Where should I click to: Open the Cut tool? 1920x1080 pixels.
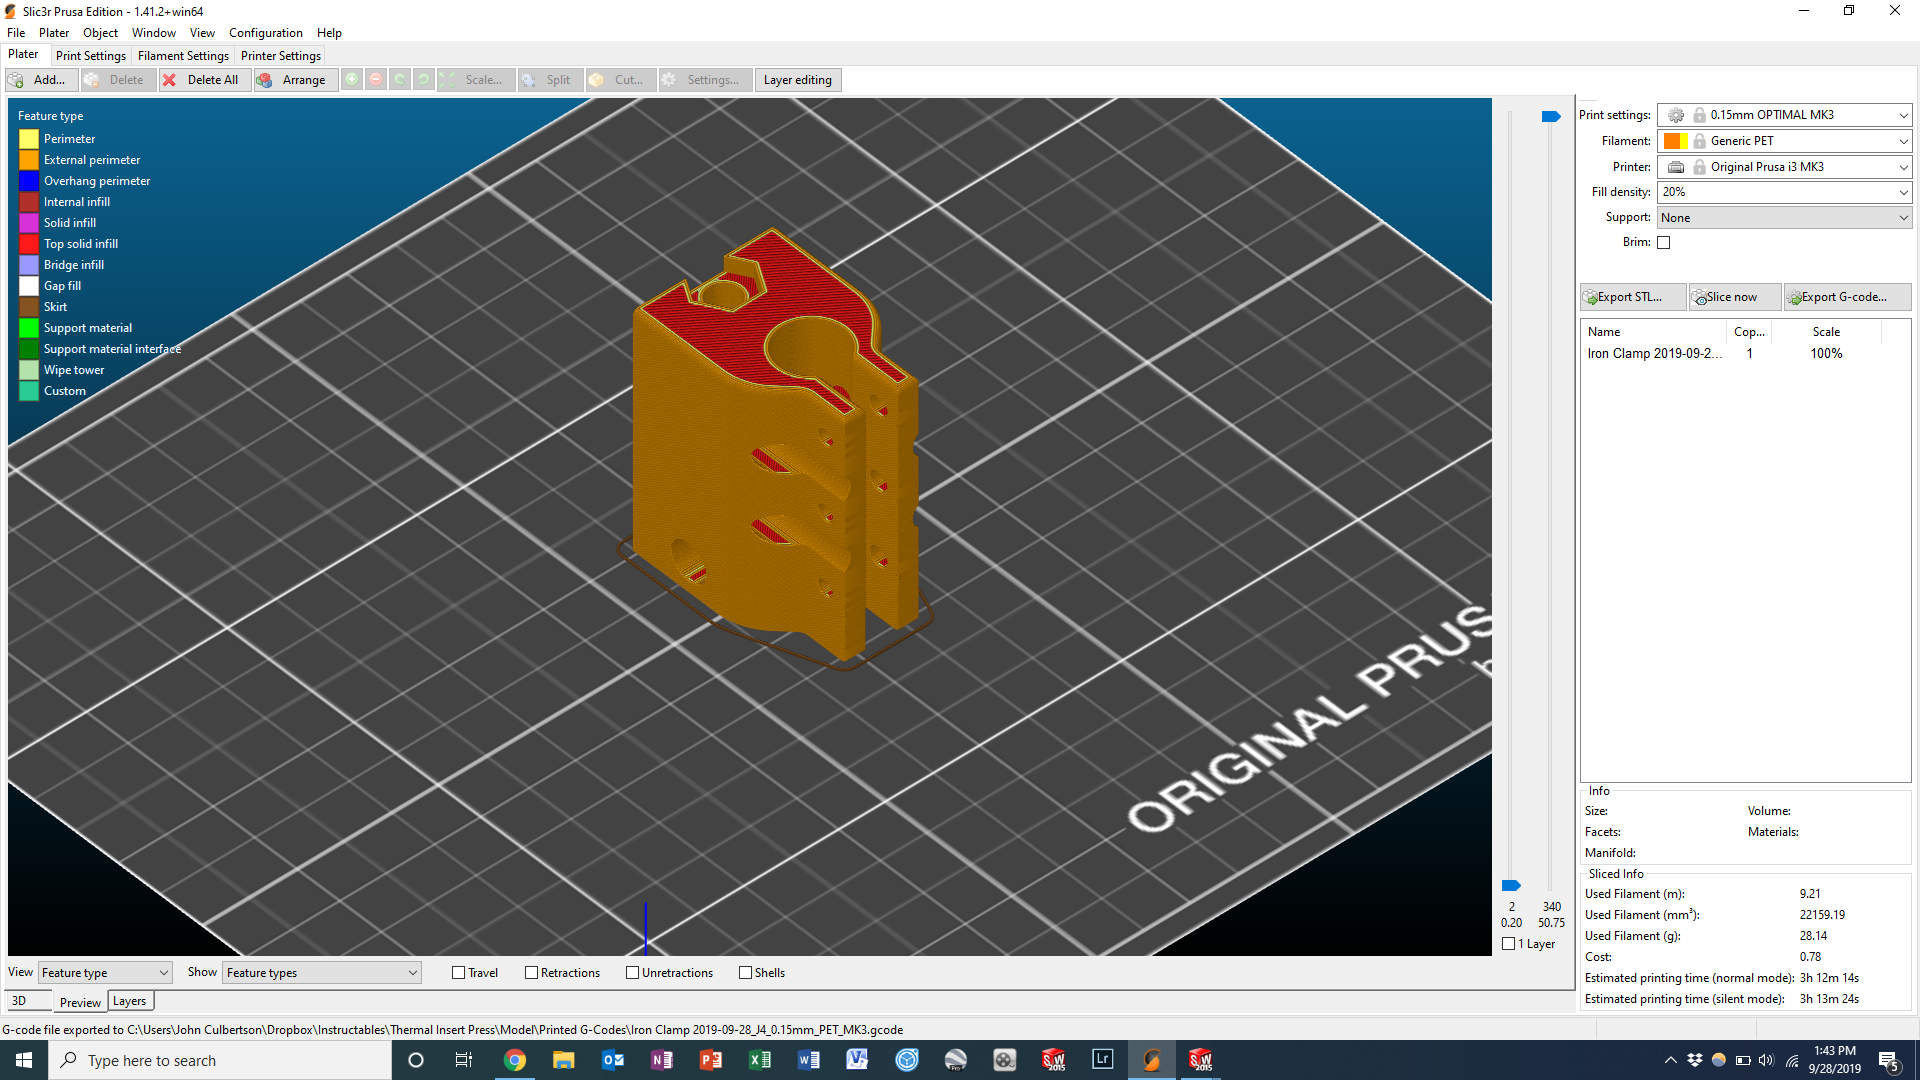coord(620,79)
